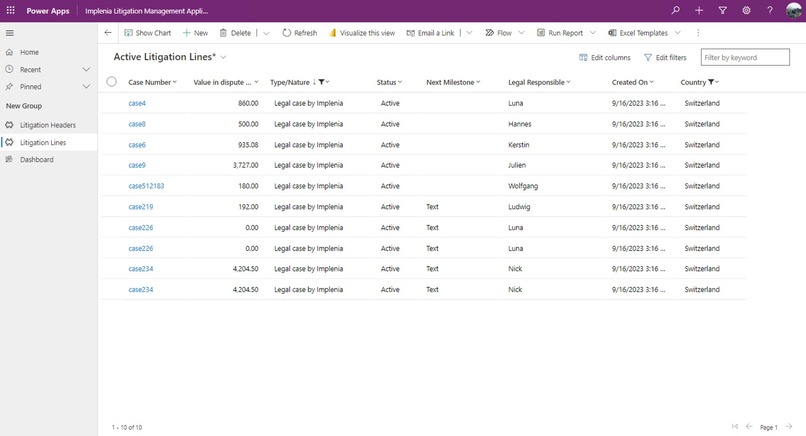806x436 pixels.
Task: Toggle the select-all rows circle
Action: click(x=112, y=82)
